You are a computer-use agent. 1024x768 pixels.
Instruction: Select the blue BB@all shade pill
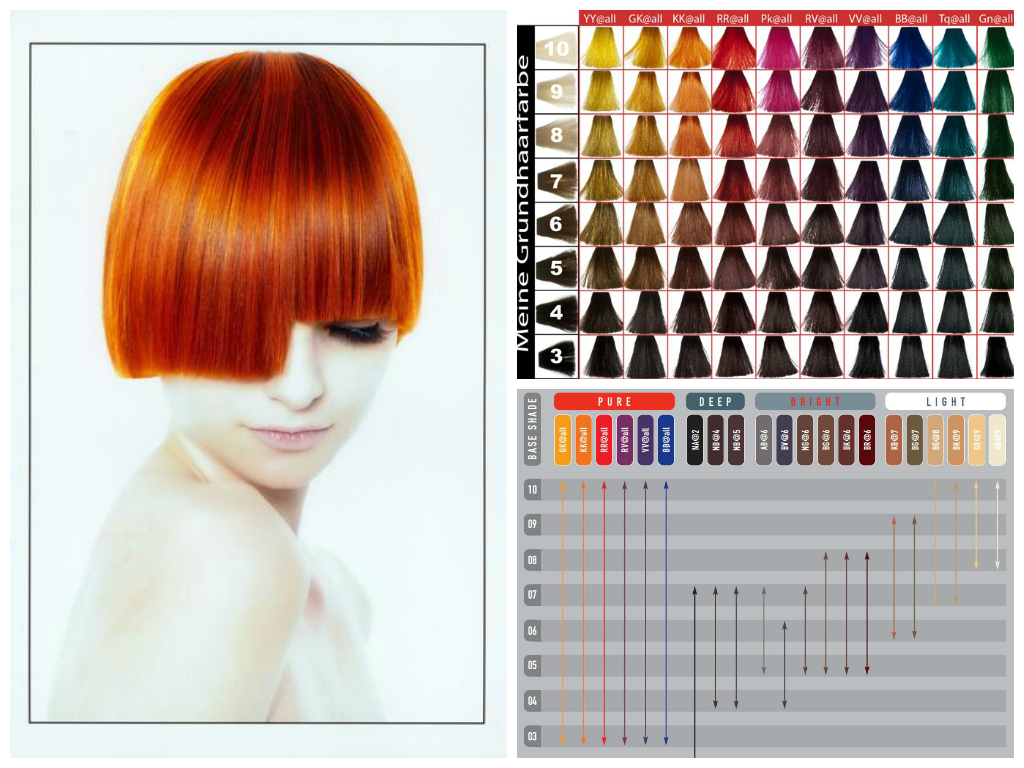click(666, 440)
